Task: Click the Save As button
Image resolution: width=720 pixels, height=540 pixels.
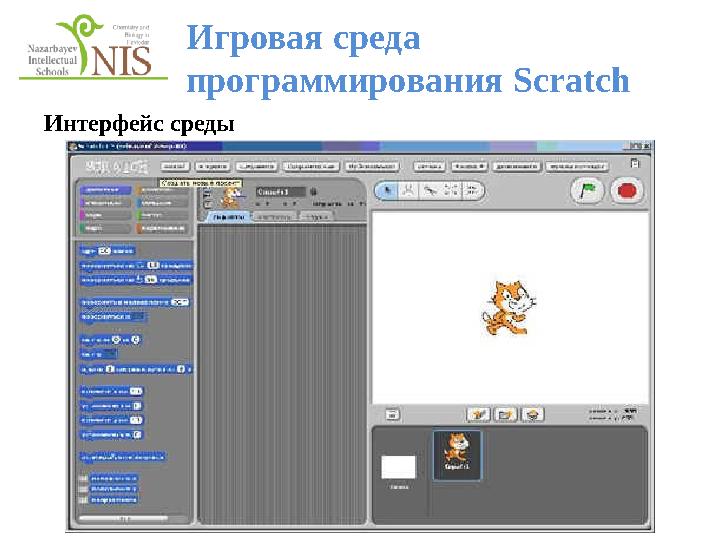Action: tap(312, 166)
